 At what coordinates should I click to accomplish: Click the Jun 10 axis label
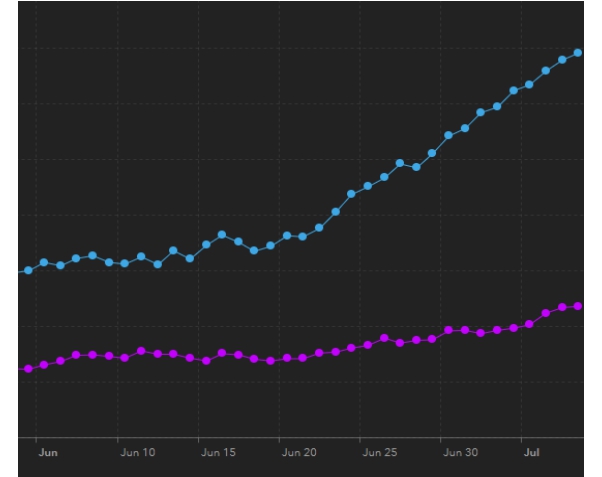click(x=138, y=453)
